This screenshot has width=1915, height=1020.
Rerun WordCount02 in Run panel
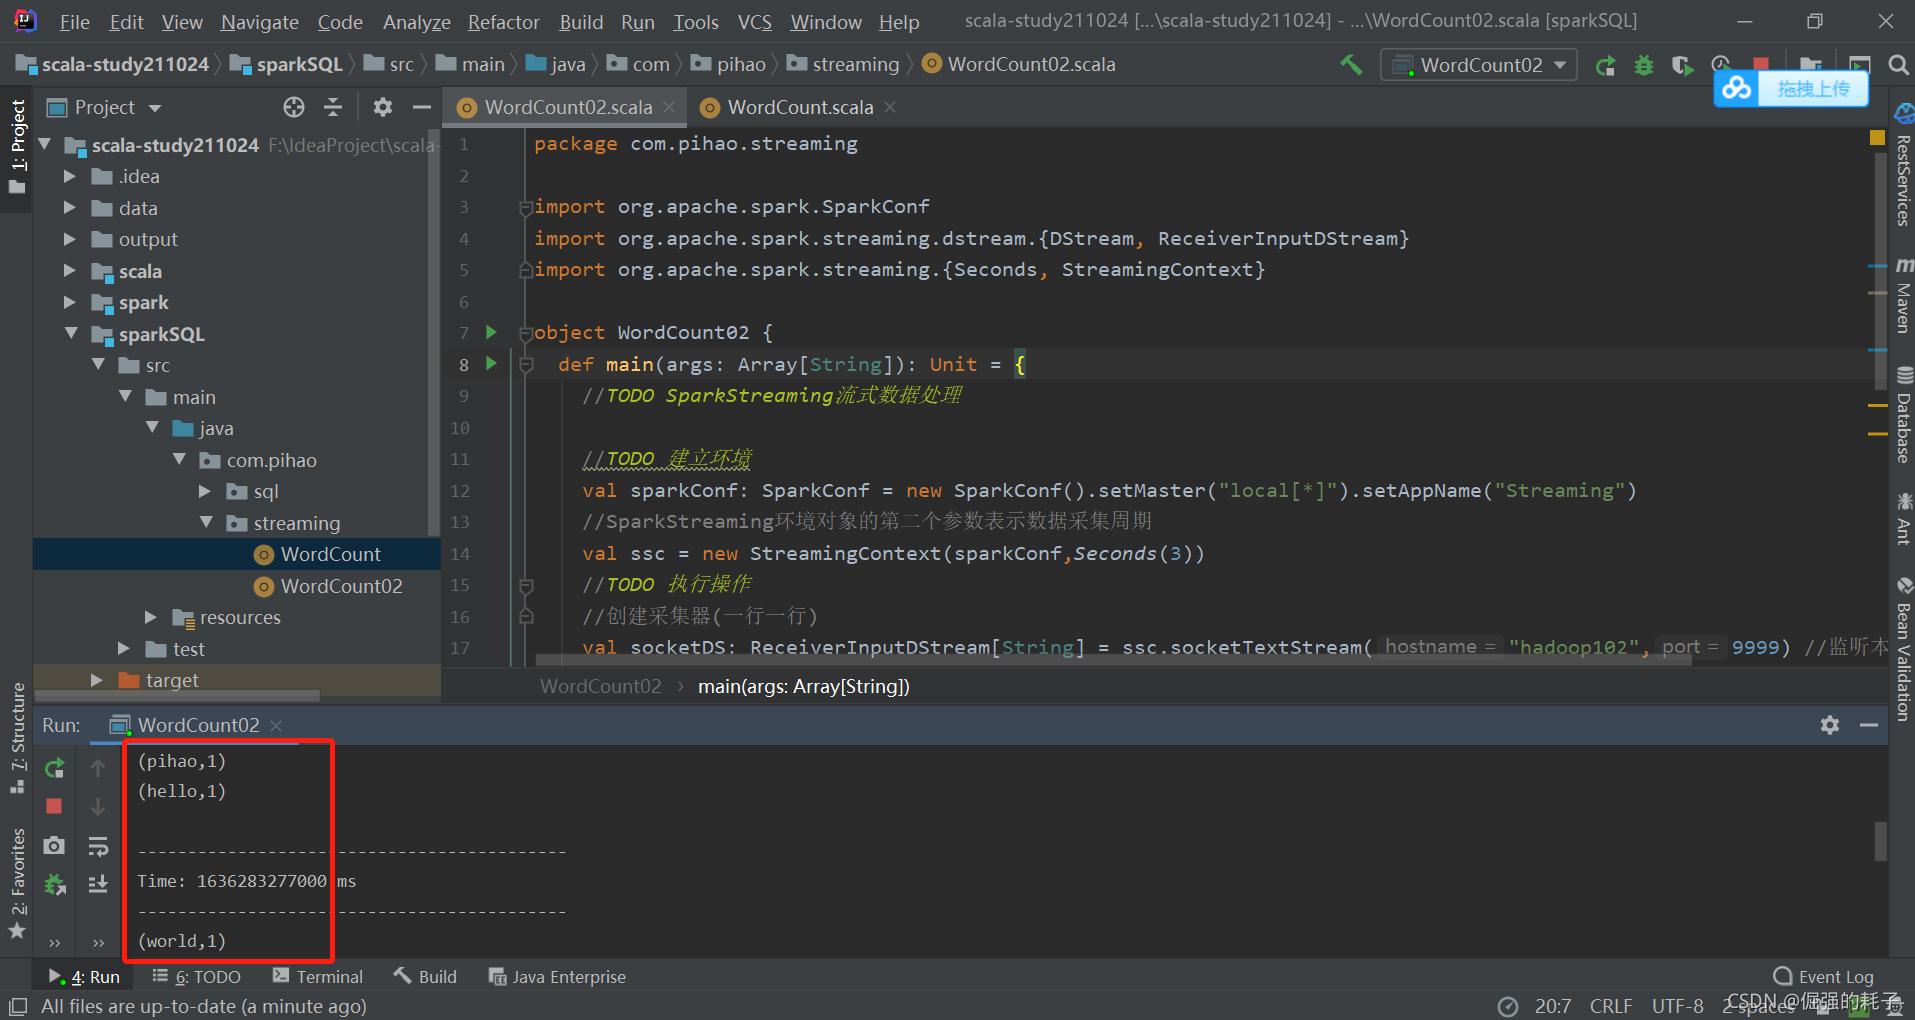(55, 768)
